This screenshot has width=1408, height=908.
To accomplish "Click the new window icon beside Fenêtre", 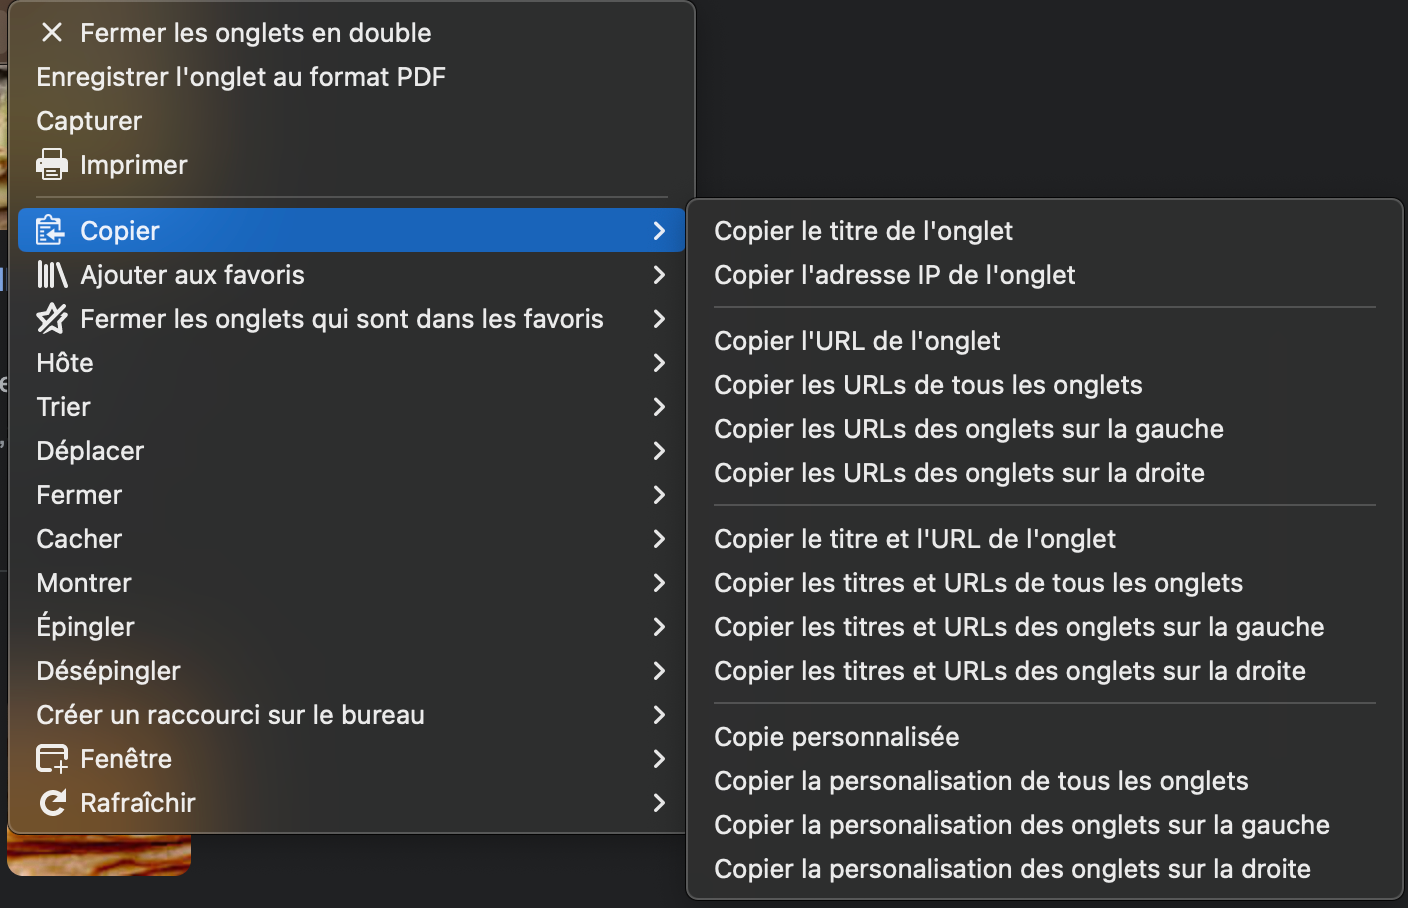I will pyautogui.click(x=52, y=759).
